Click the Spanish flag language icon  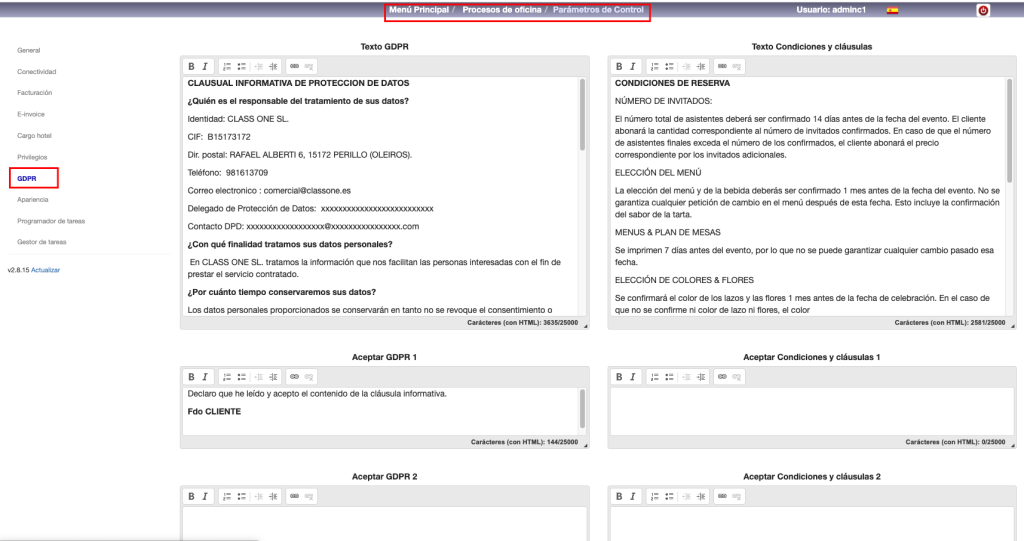tap(892, 10)
